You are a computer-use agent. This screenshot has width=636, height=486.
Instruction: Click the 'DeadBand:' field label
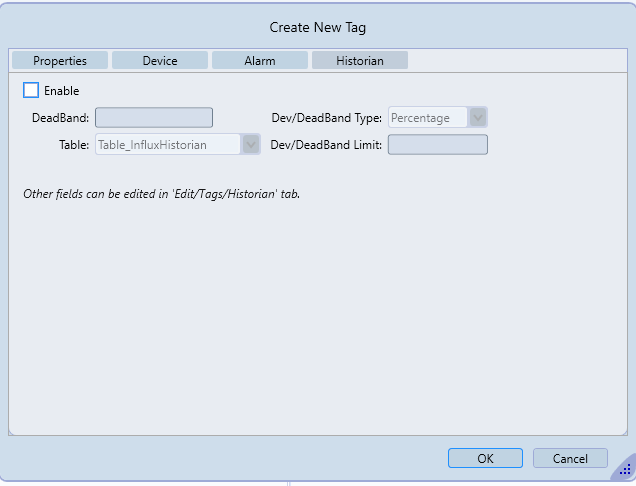[60, 118]
